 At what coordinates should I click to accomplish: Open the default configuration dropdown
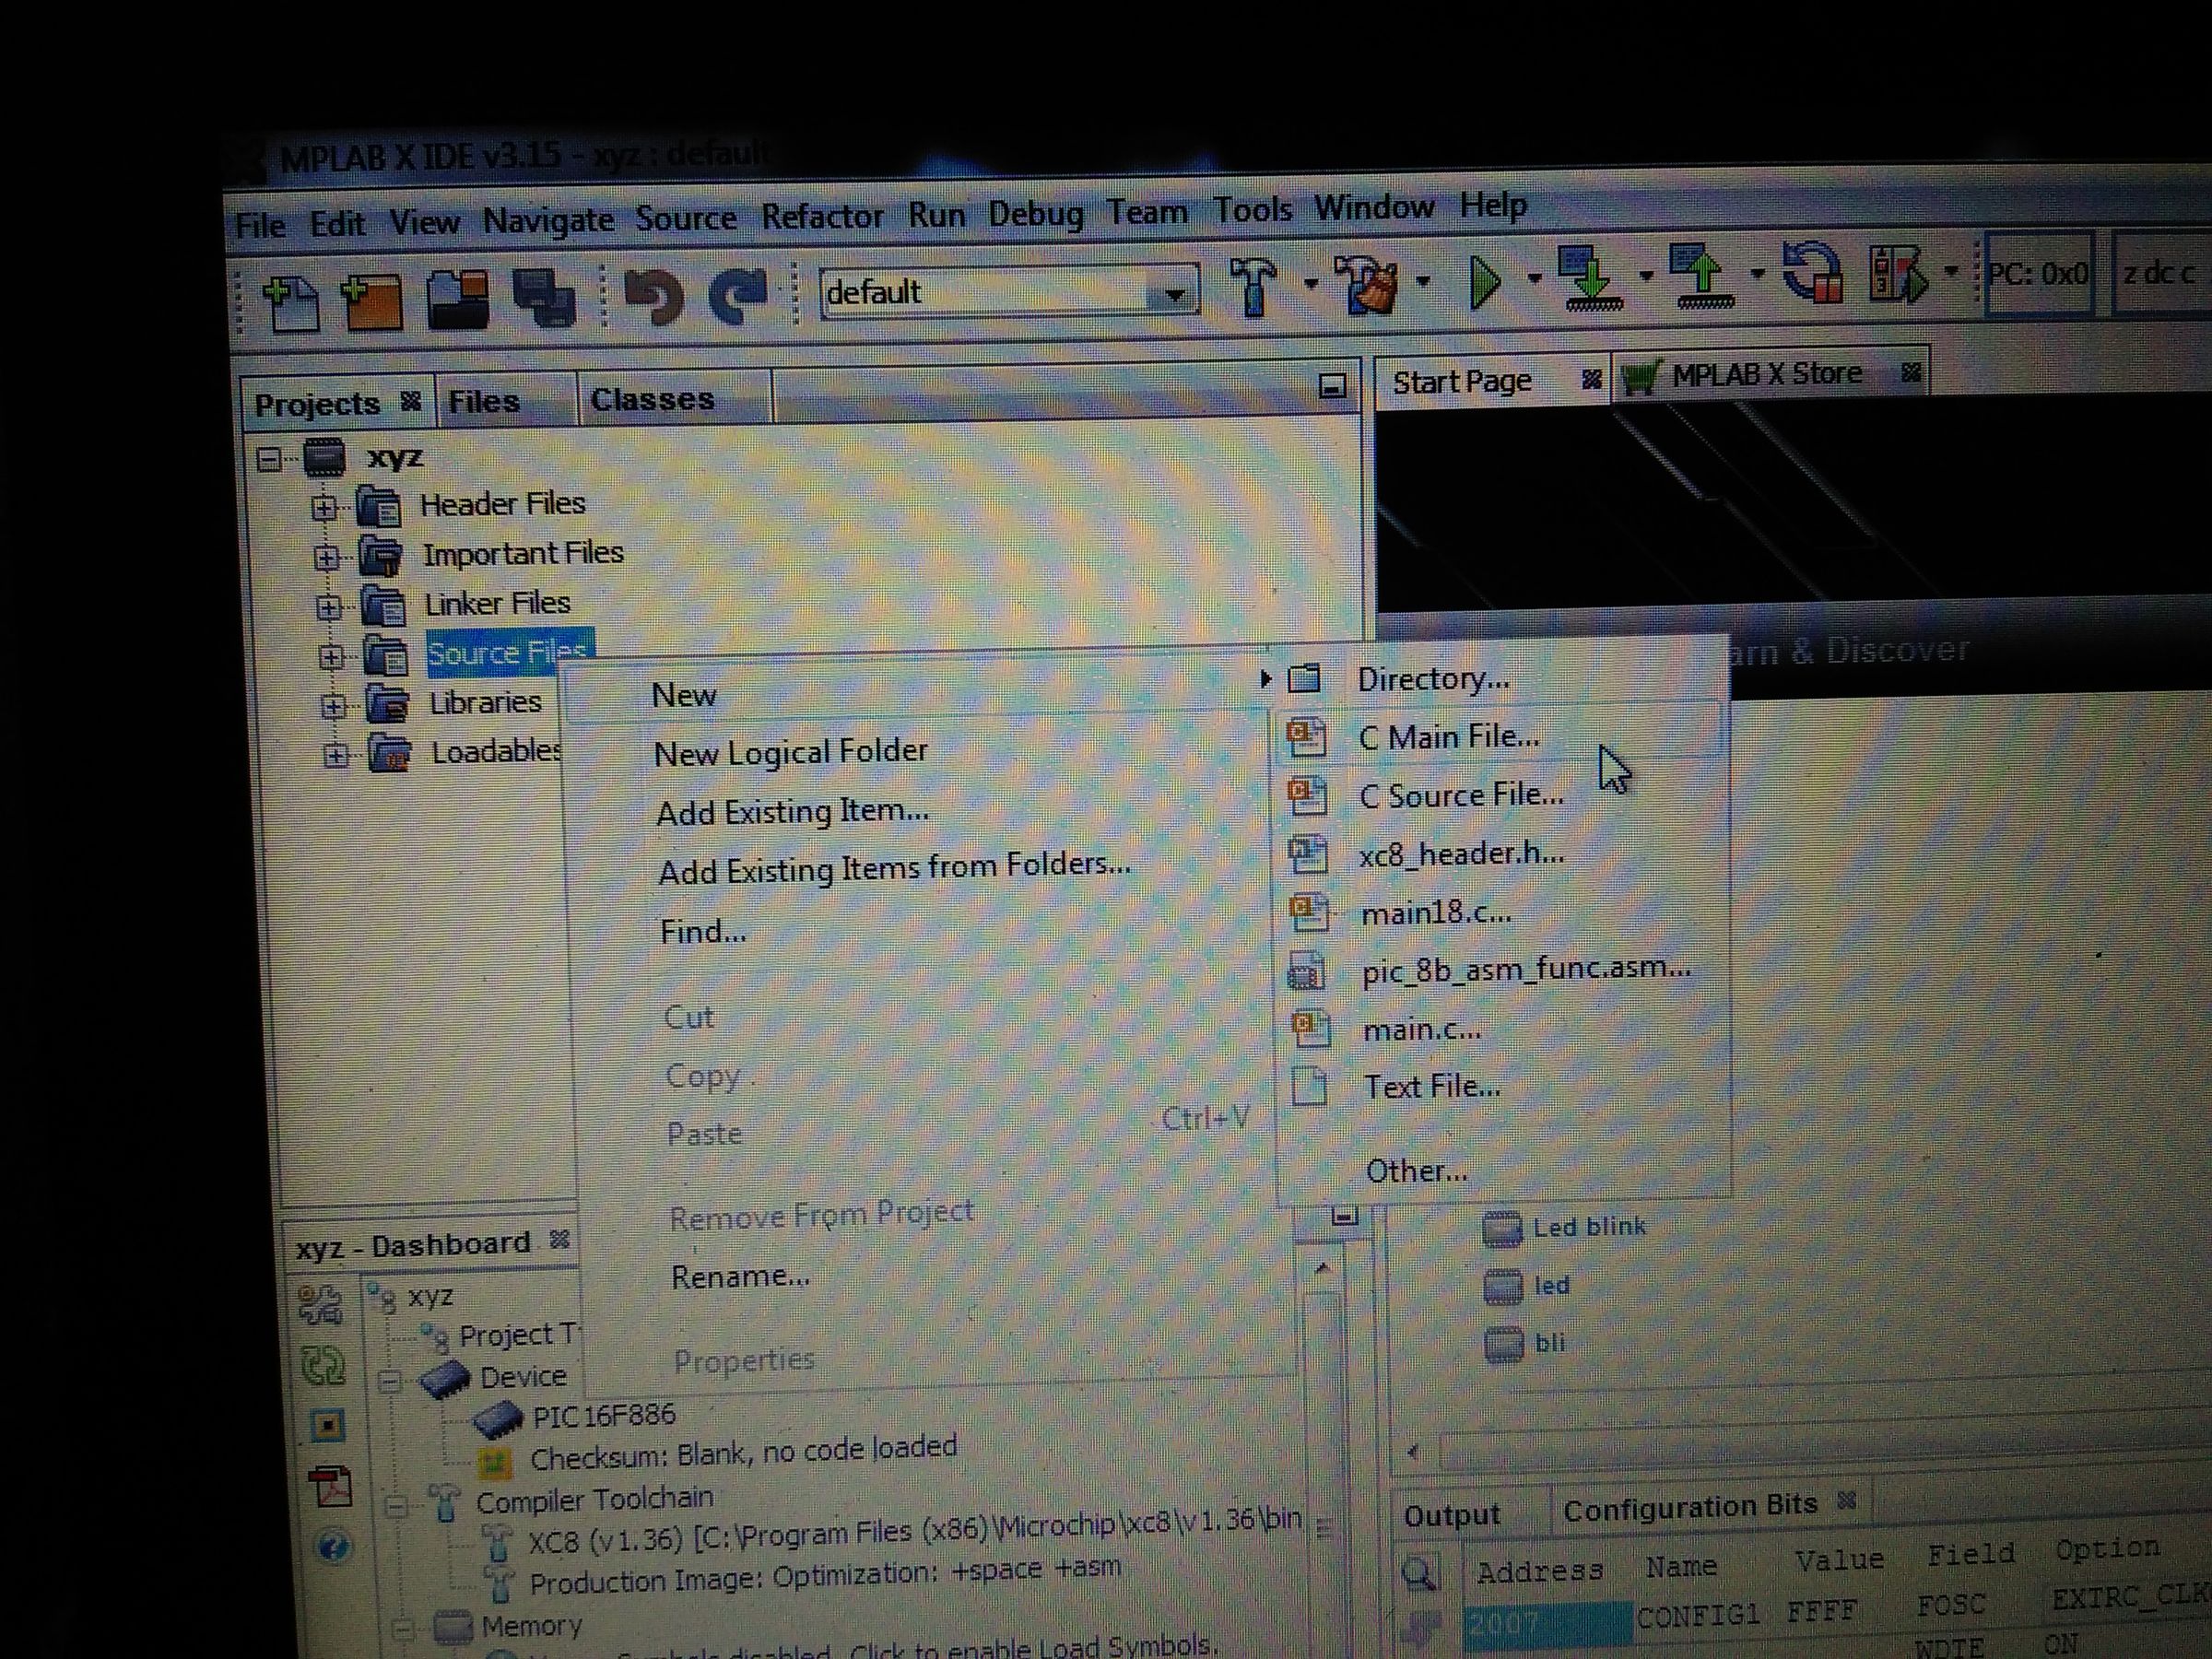click(1173, 294)
